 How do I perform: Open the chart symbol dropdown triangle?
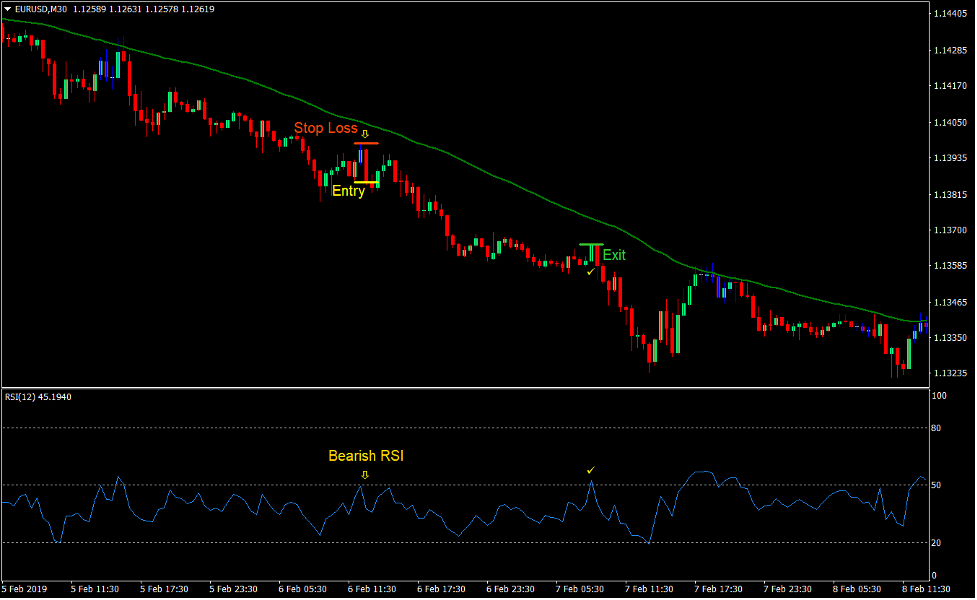tap(8, 8)
